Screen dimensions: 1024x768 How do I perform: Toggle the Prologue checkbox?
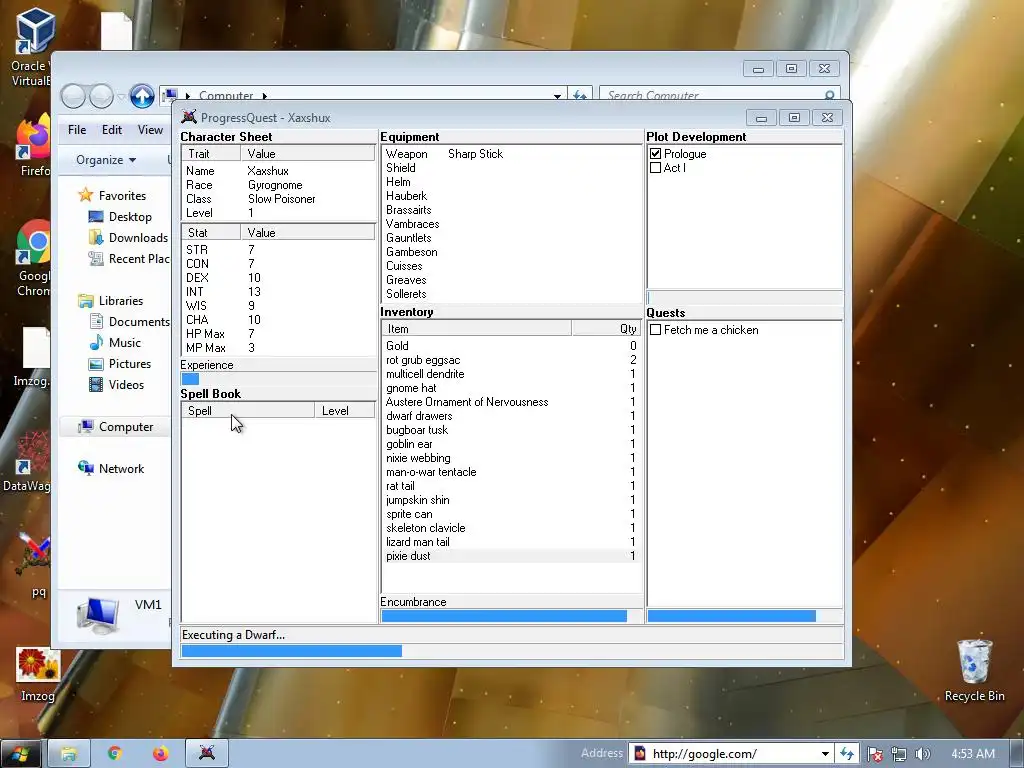[656, 154]
